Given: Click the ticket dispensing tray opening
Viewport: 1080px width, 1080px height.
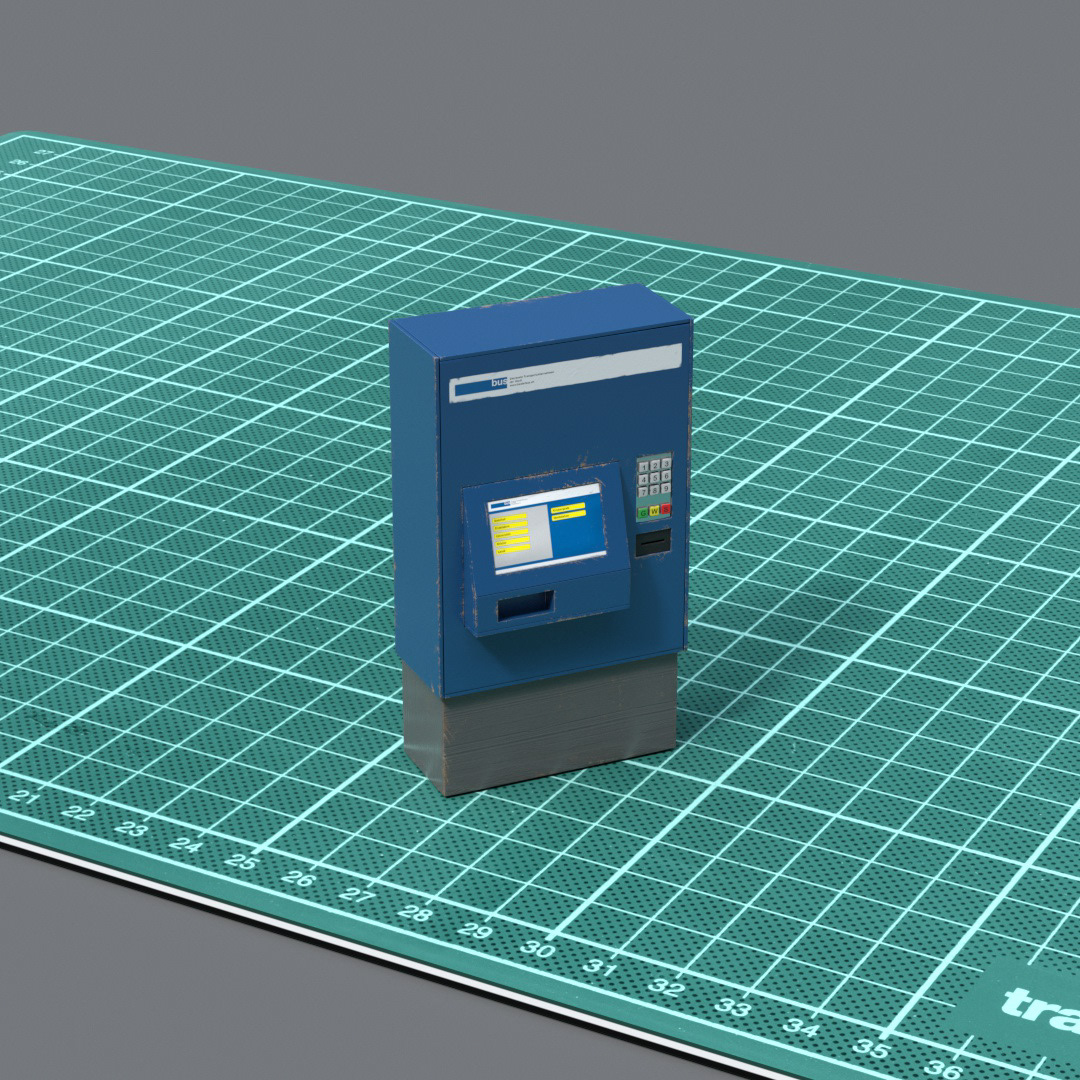Looking at the screenshot, I should coord(525,605).
